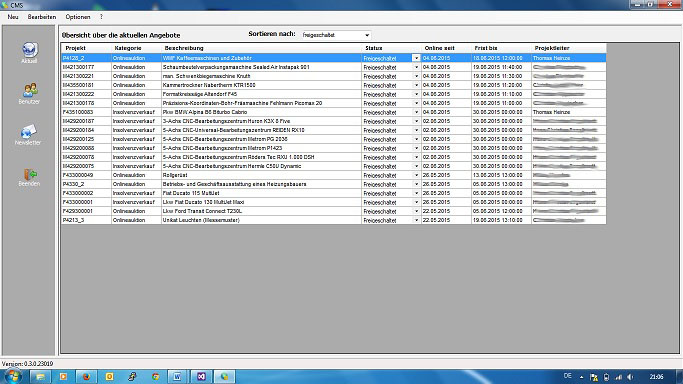Open the Bearbeiten menu
This screenshot has width=683, height=384.
pyautogui.click(x=42, y=17)
